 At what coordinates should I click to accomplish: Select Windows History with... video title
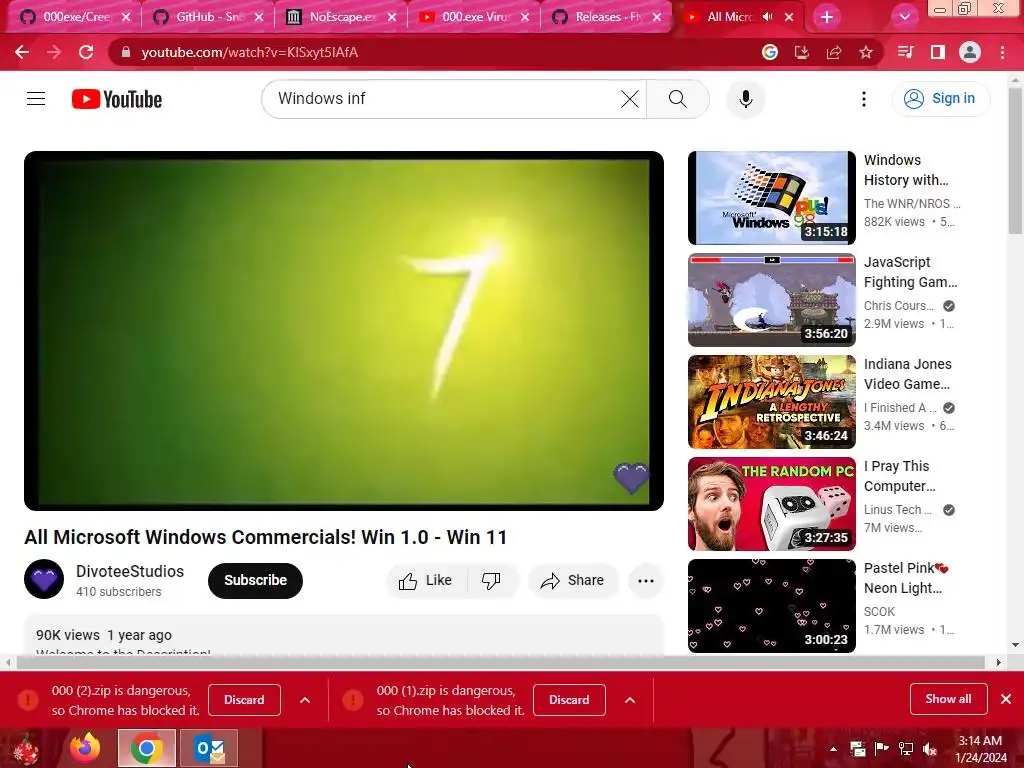906,170
